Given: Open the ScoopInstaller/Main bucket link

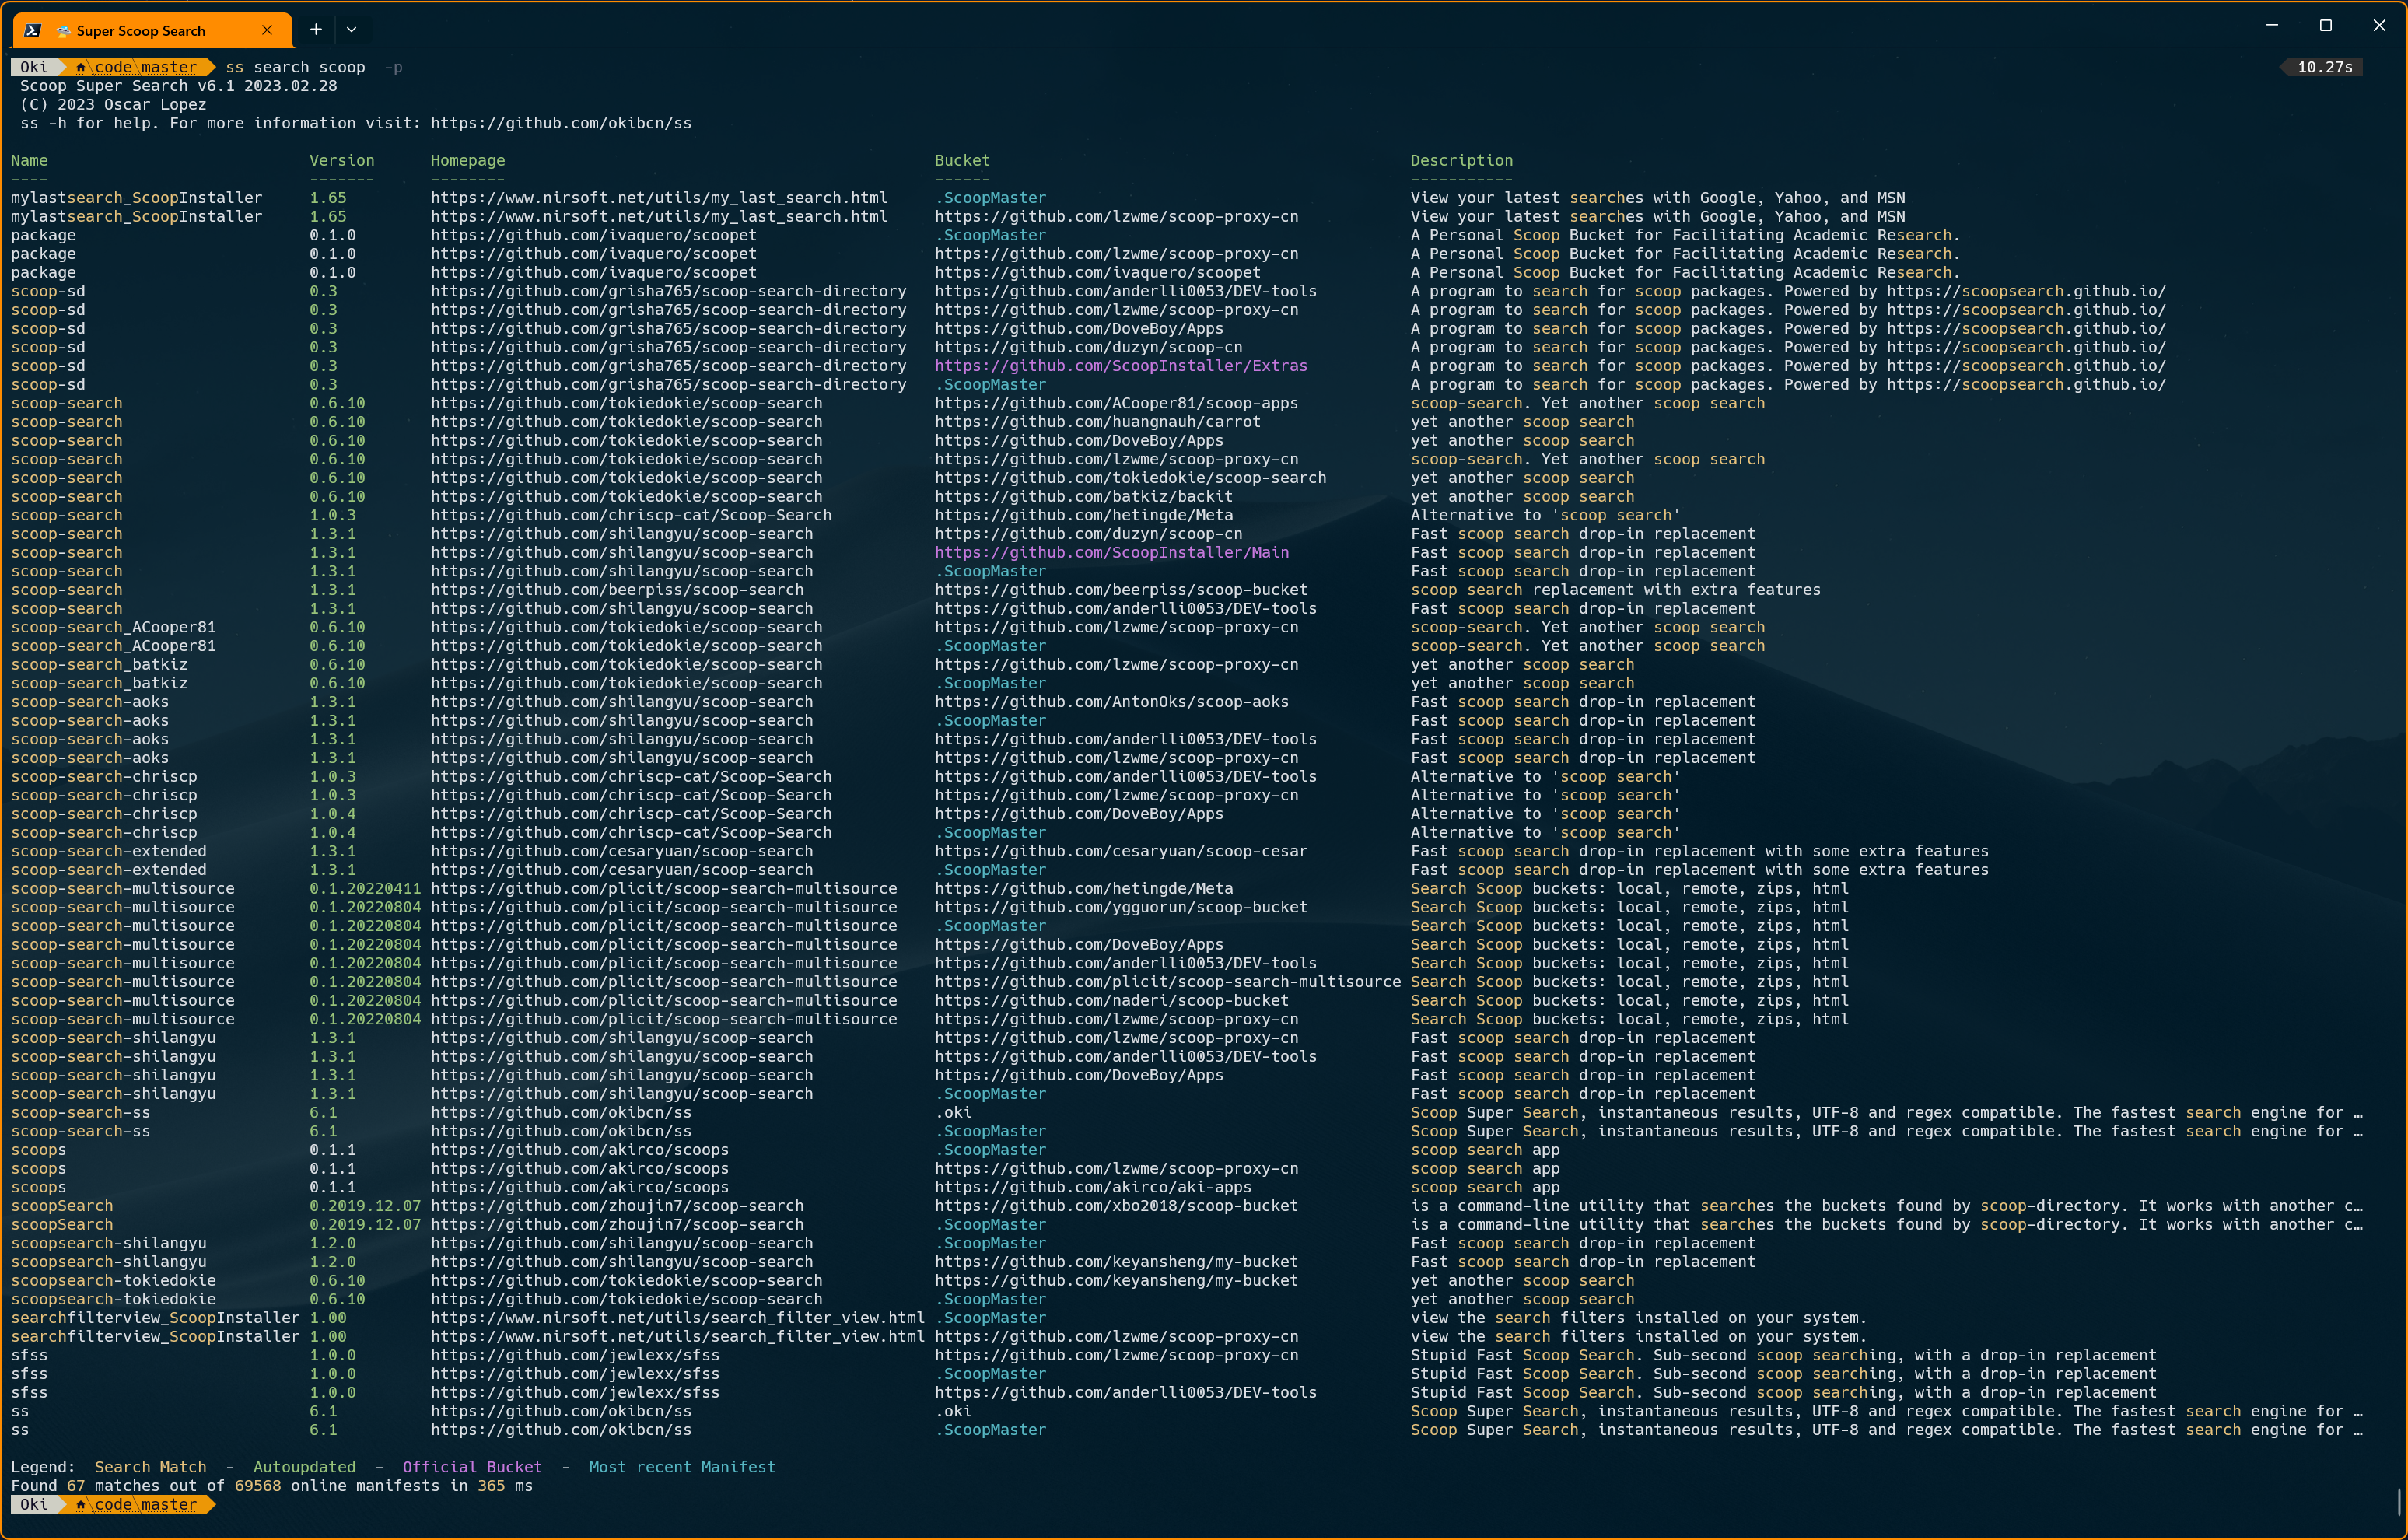Looking at the screenshot, I should click(1111, 552).
